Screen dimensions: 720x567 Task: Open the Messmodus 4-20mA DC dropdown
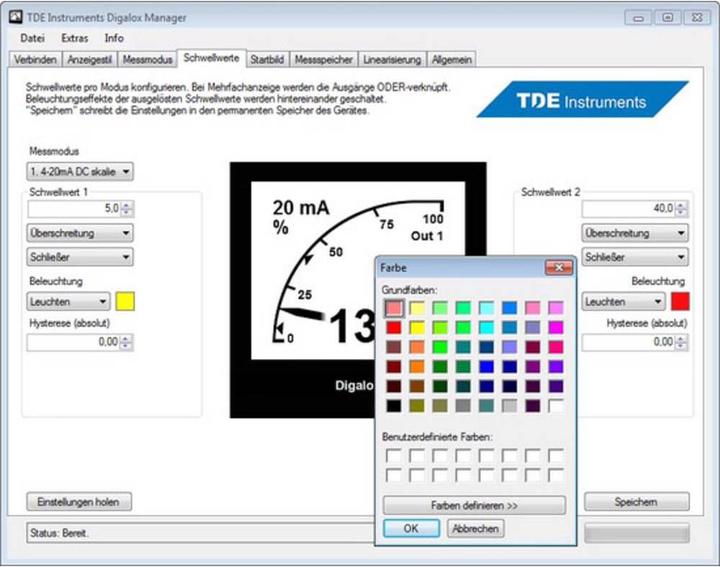pyautogui.click(x=80, y=172)
